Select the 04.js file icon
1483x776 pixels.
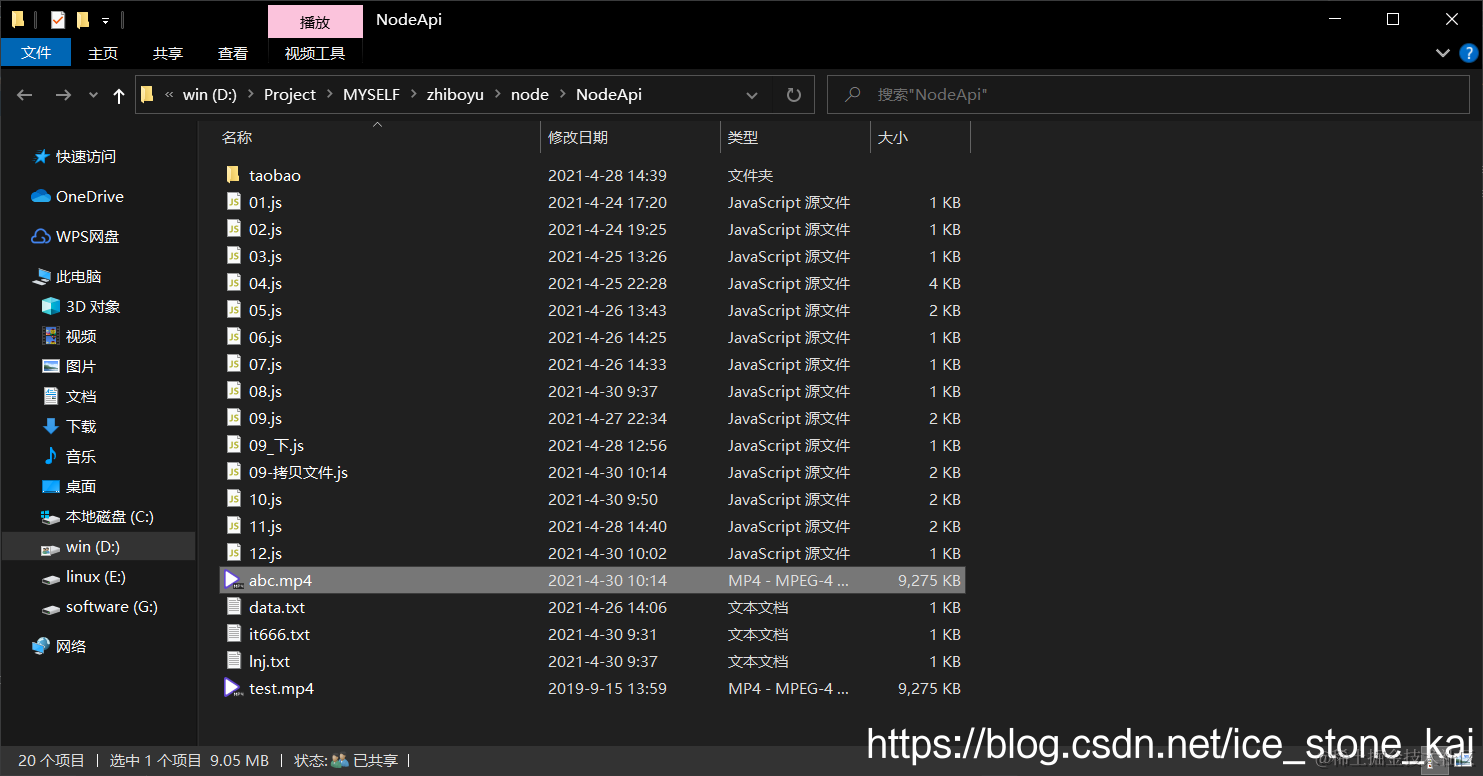click(233, 283)
